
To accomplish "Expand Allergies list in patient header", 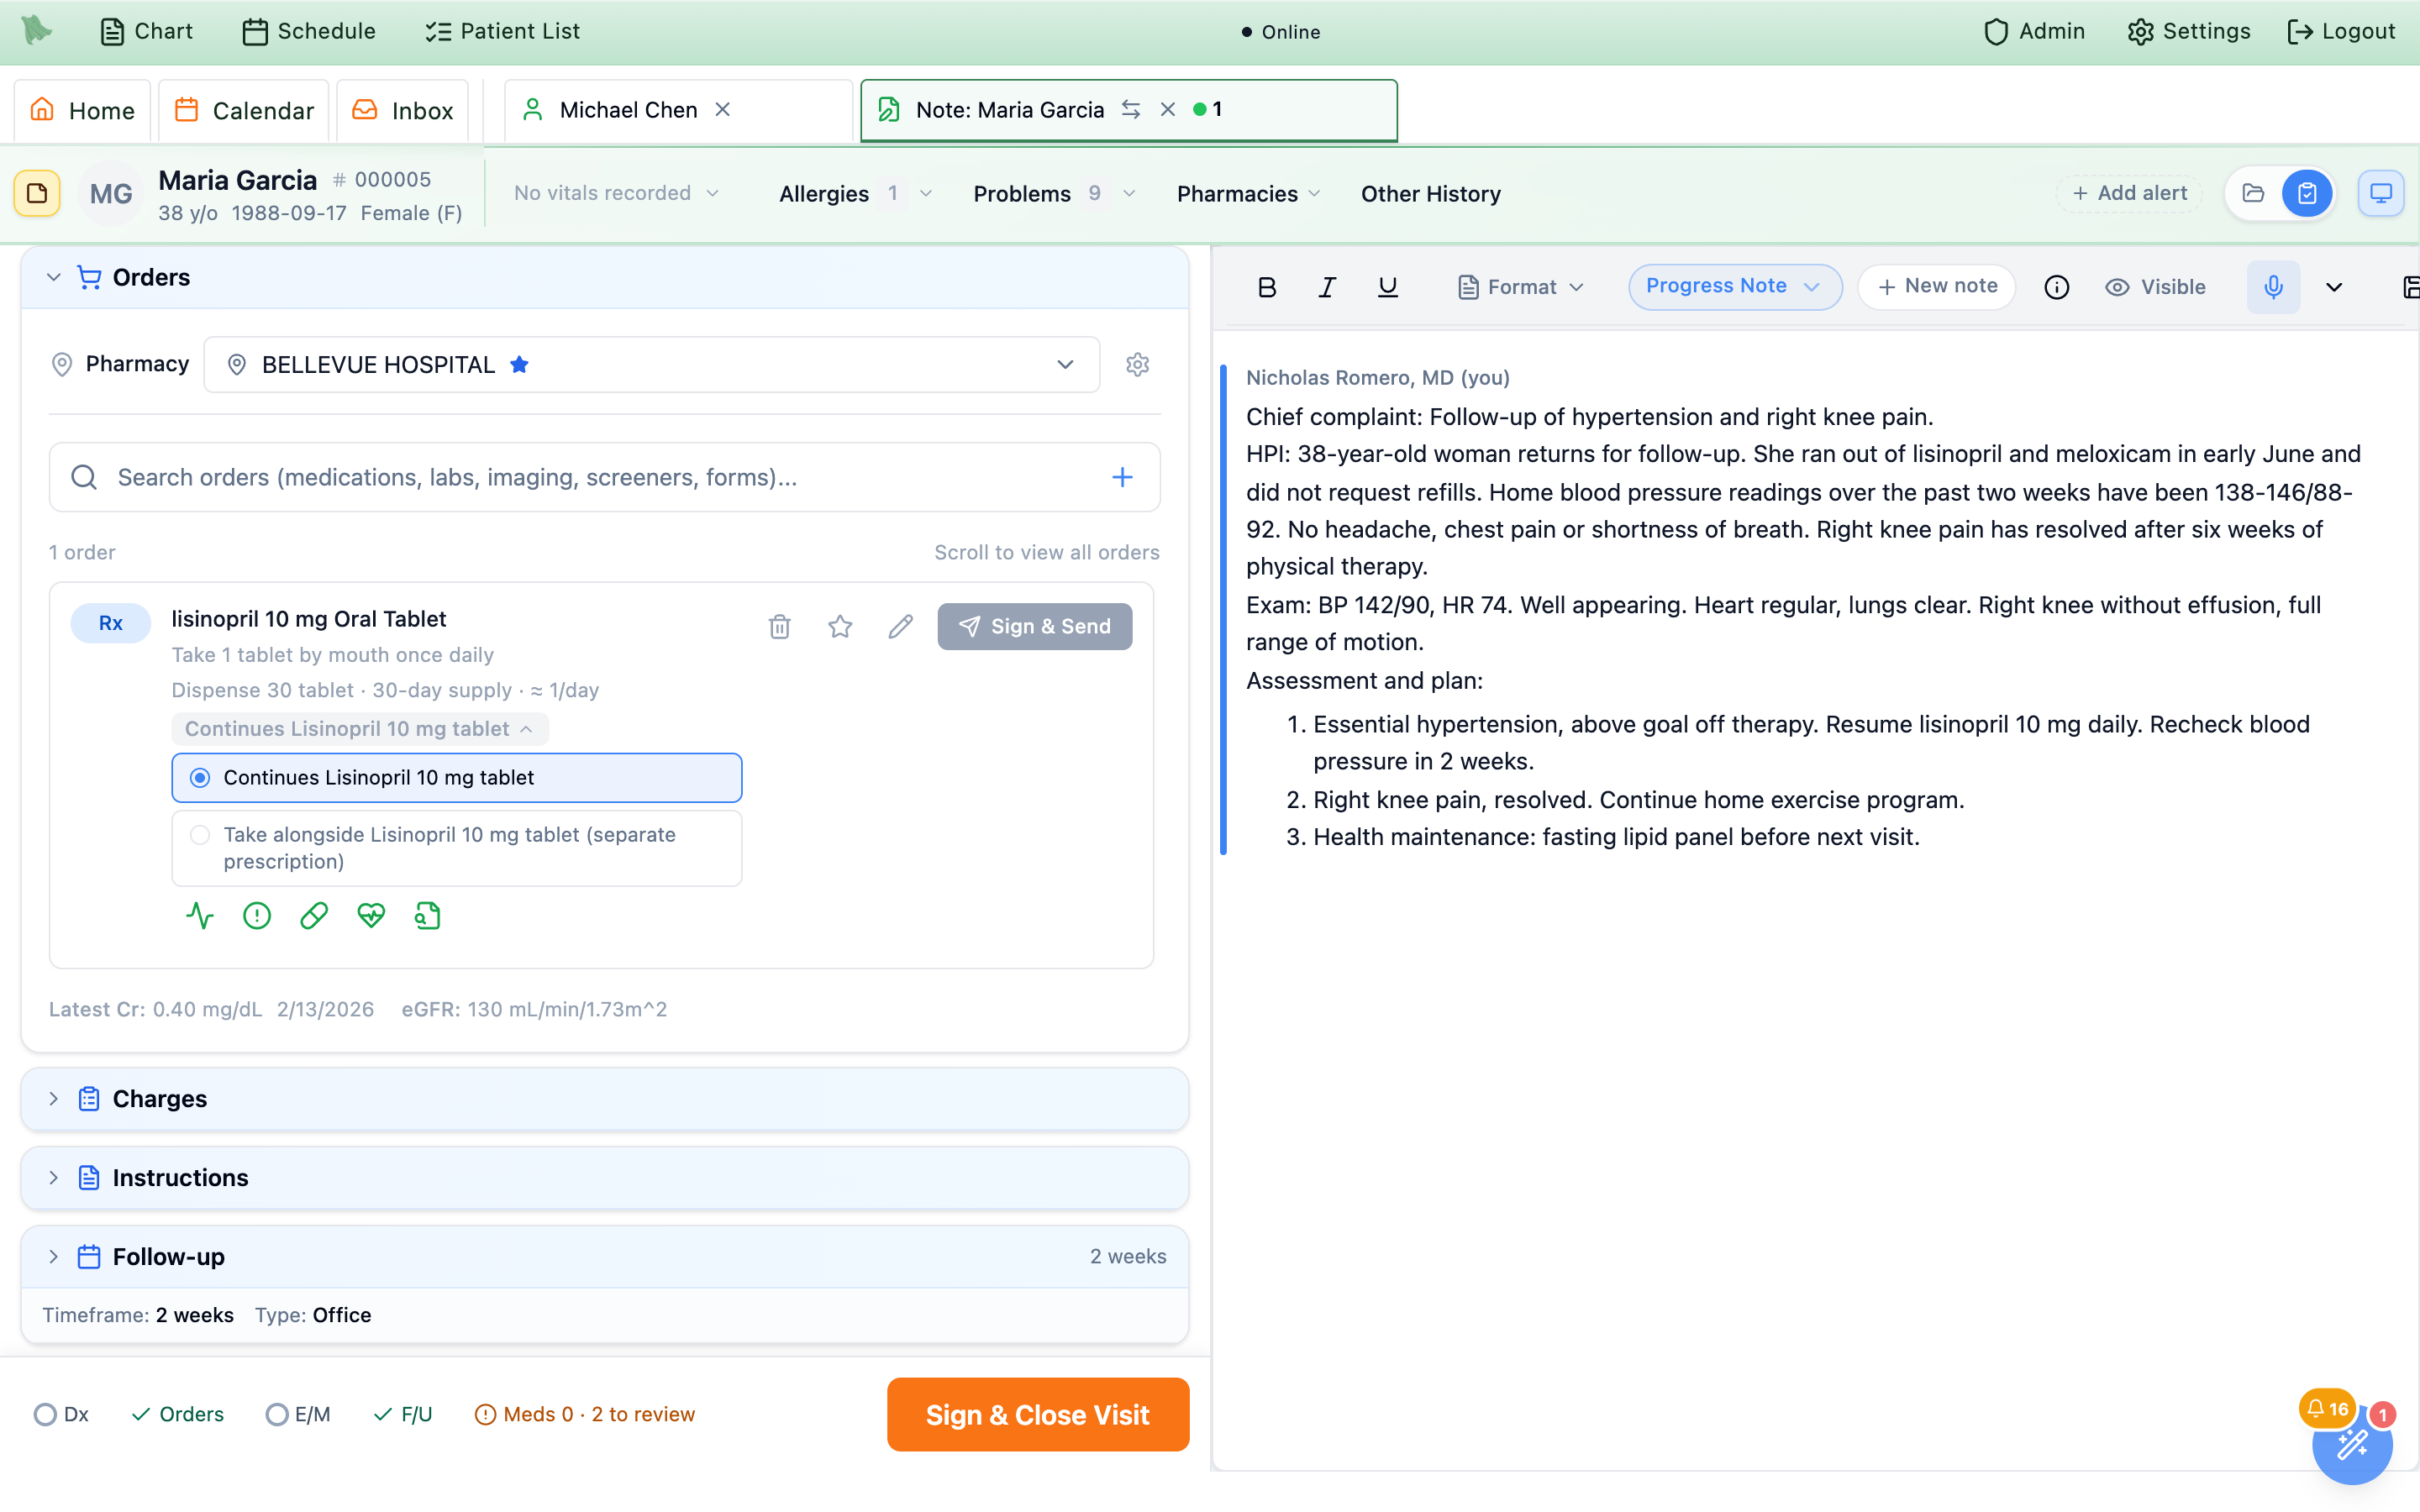I will (x=855, y=193).
